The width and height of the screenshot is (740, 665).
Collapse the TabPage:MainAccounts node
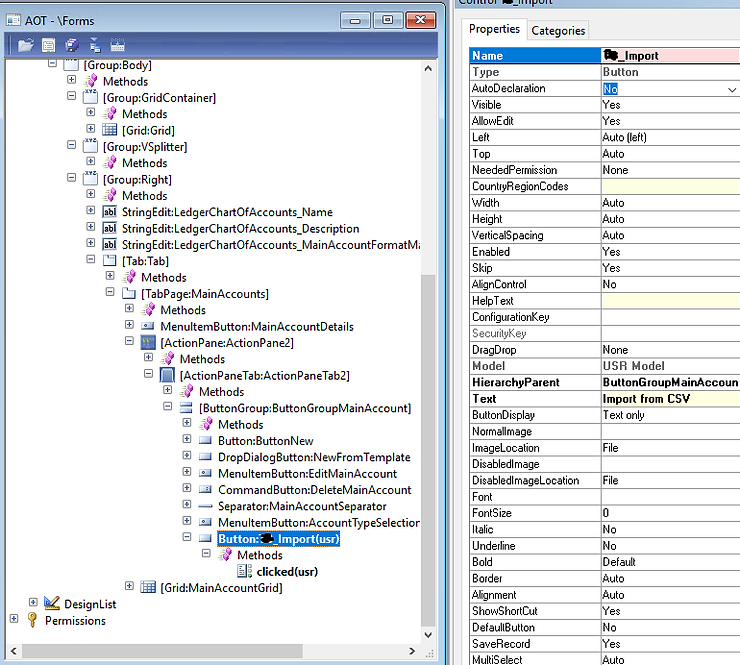(110, 292)
